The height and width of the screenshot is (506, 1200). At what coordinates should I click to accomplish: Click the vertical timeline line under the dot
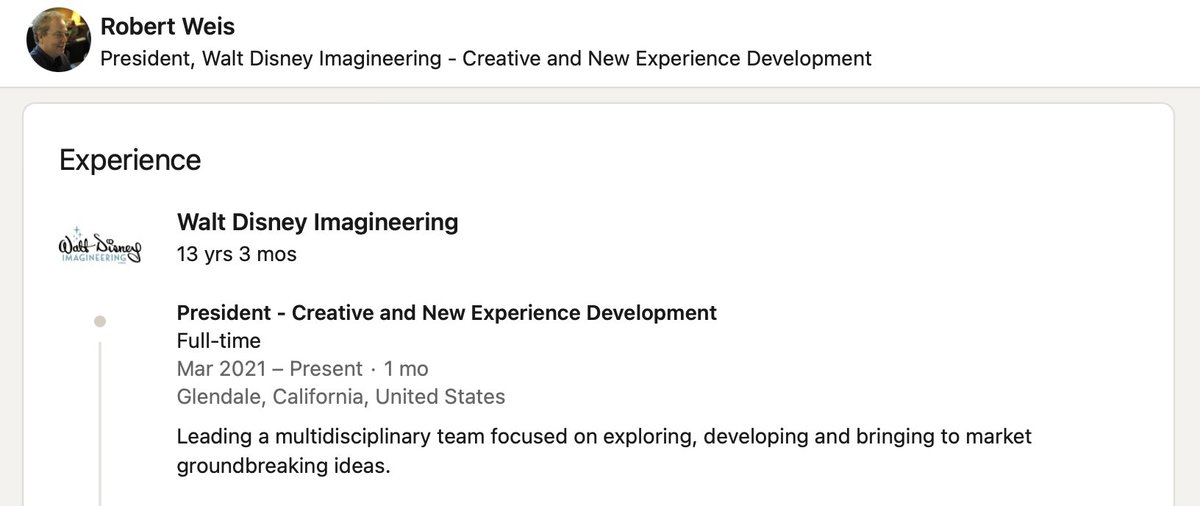[x=100, y=420]
